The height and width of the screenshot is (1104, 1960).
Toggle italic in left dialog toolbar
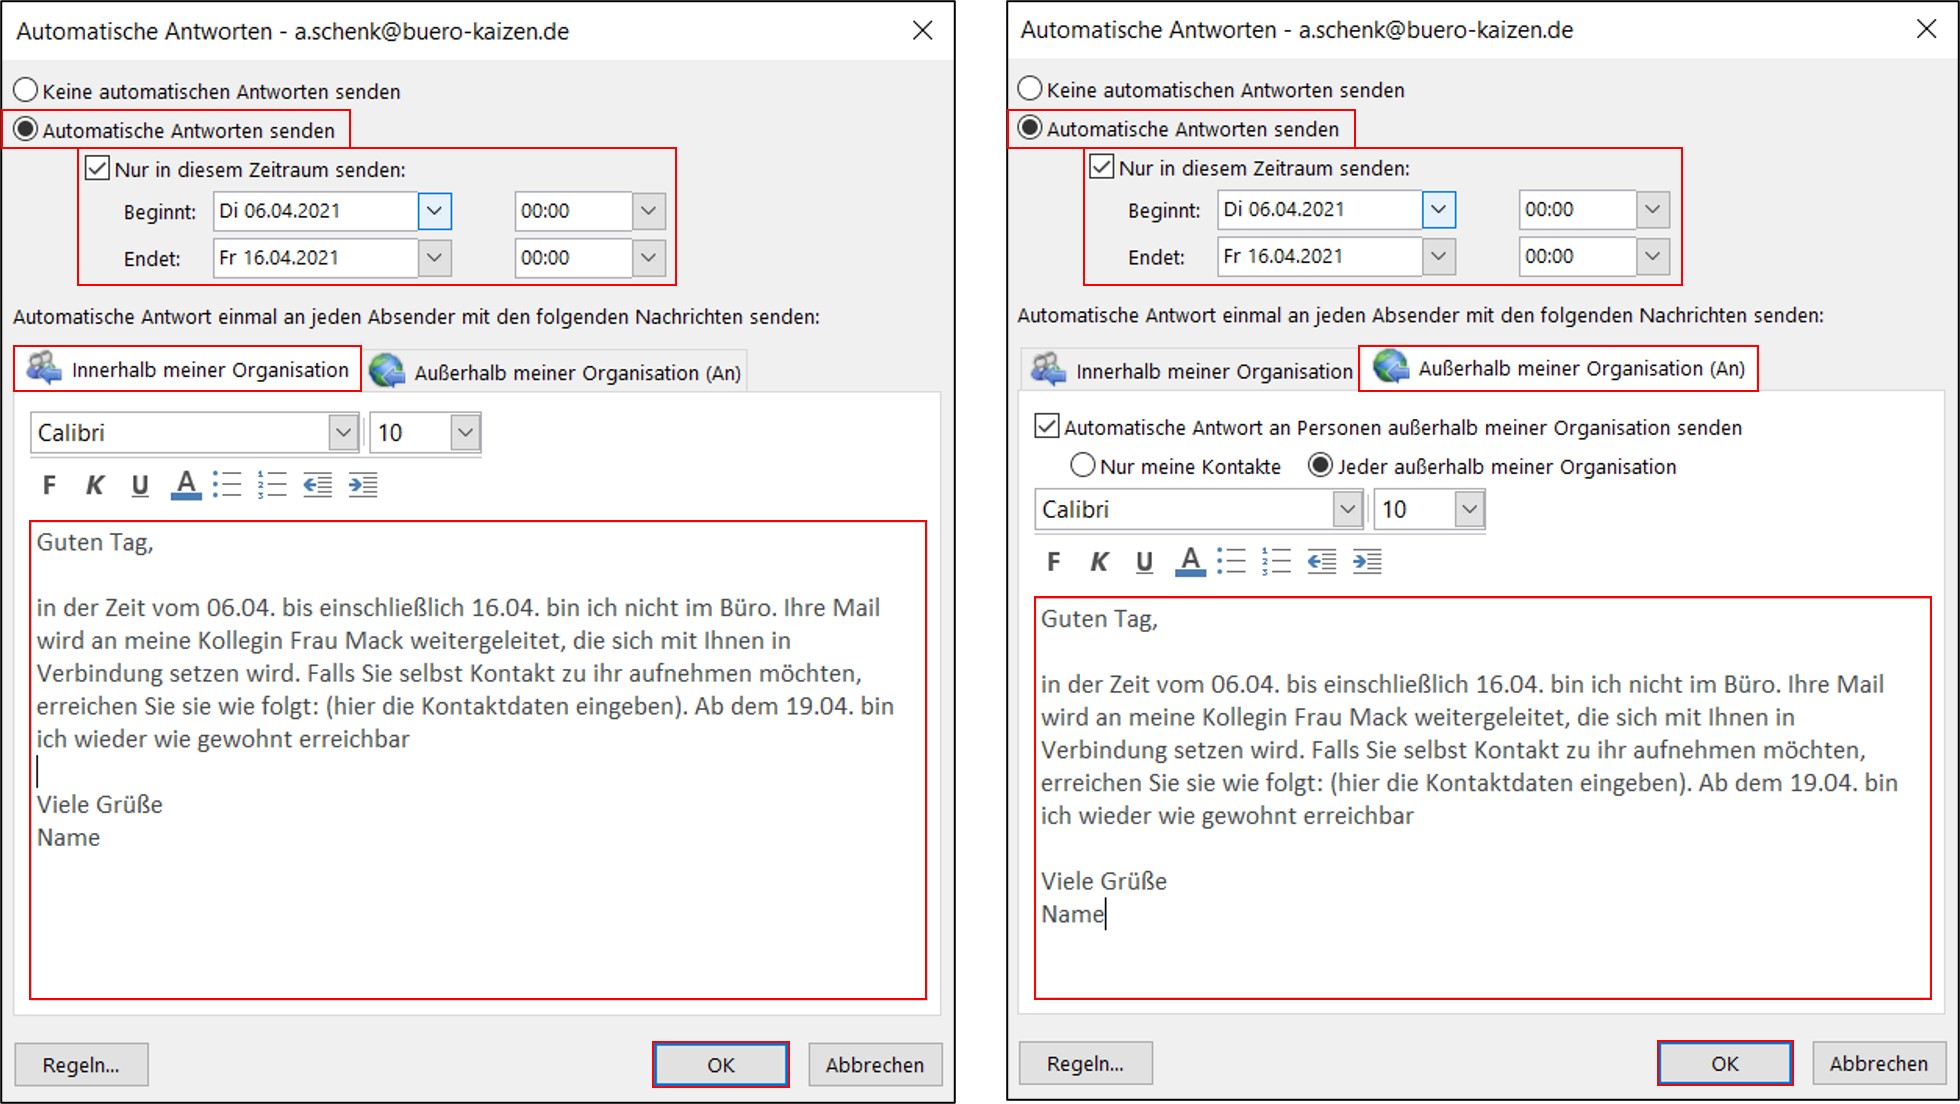pos(95,485)
